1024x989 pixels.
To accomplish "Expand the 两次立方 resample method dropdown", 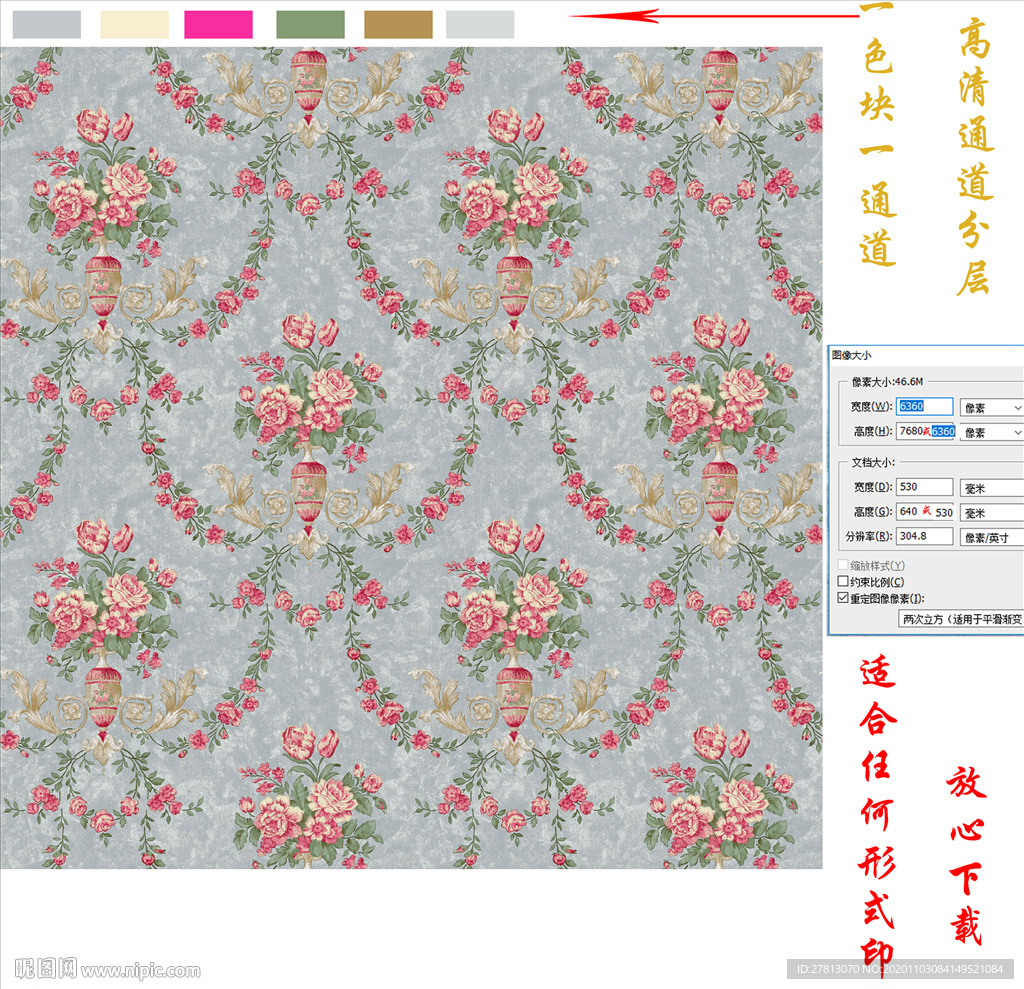I will pyautogui.click(x=960, y=620).
